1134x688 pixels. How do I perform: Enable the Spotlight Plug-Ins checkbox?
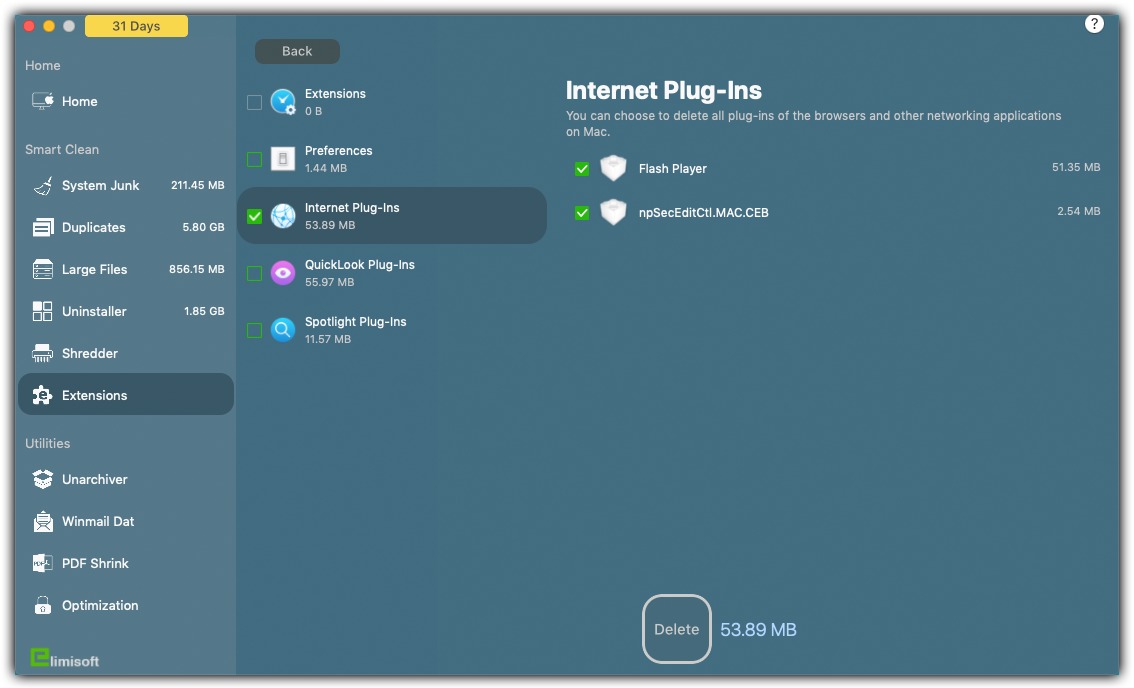[254, 331]
